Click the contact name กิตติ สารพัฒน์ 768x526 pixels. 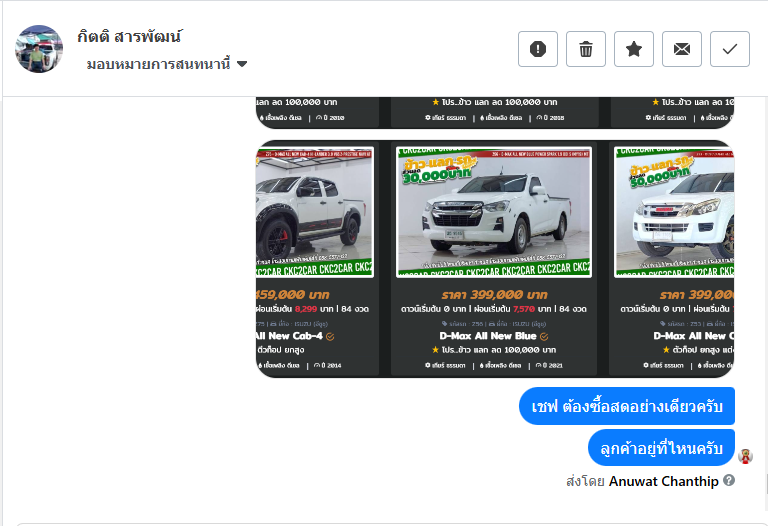tap(130, 37)
